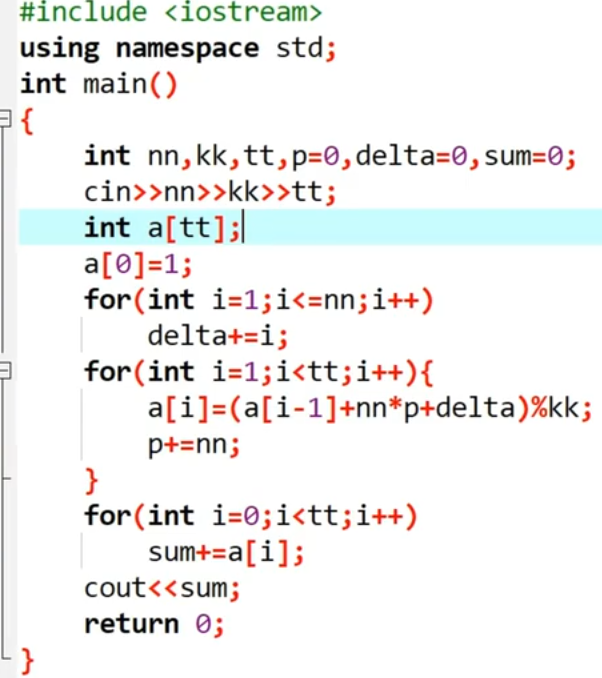This screenshot has height=678, width=602.
Task: Click the 'delta+=i;' line
Action: point(218,336)
